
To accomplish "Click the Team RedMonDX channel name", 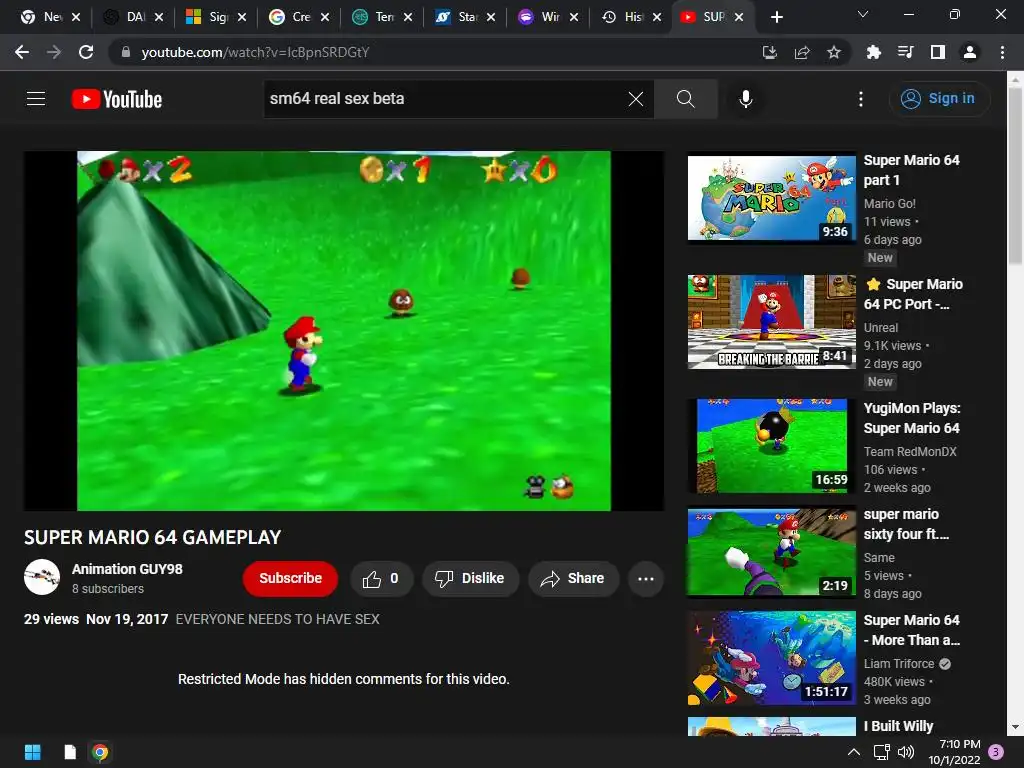I will pos(910,451).
